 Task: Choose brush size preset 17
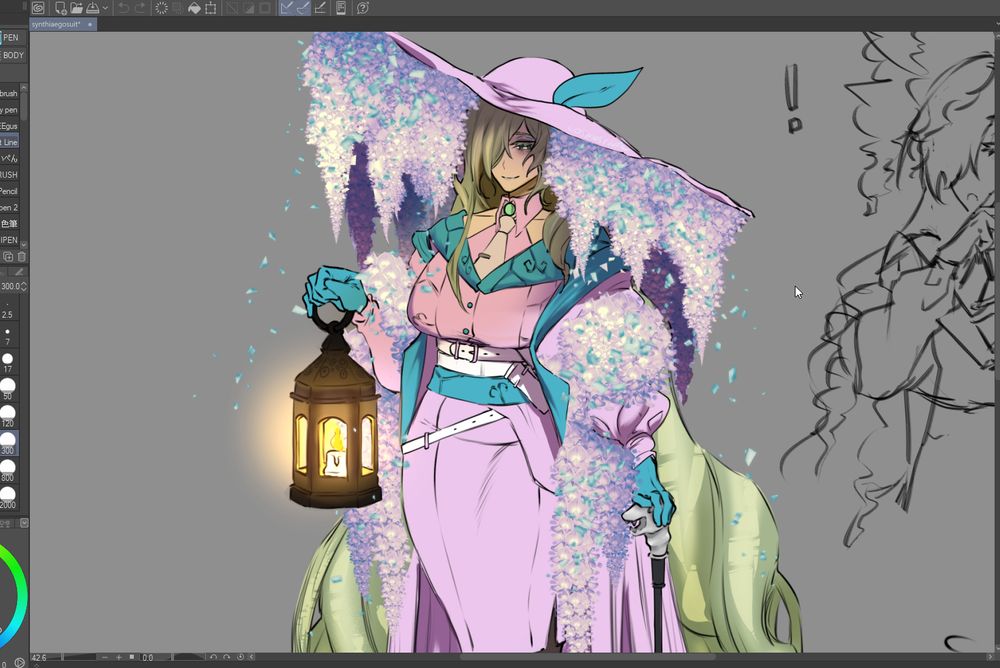tap(8, 363)
